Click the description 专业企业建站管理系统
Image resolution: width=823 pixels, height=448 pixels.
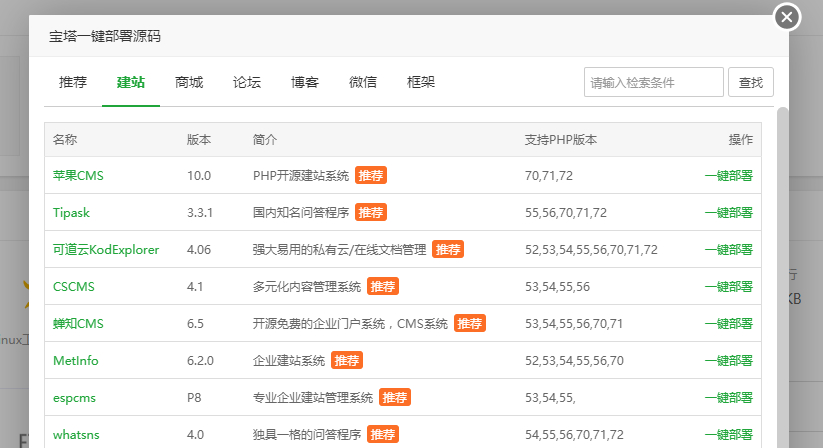coord(313,398)
